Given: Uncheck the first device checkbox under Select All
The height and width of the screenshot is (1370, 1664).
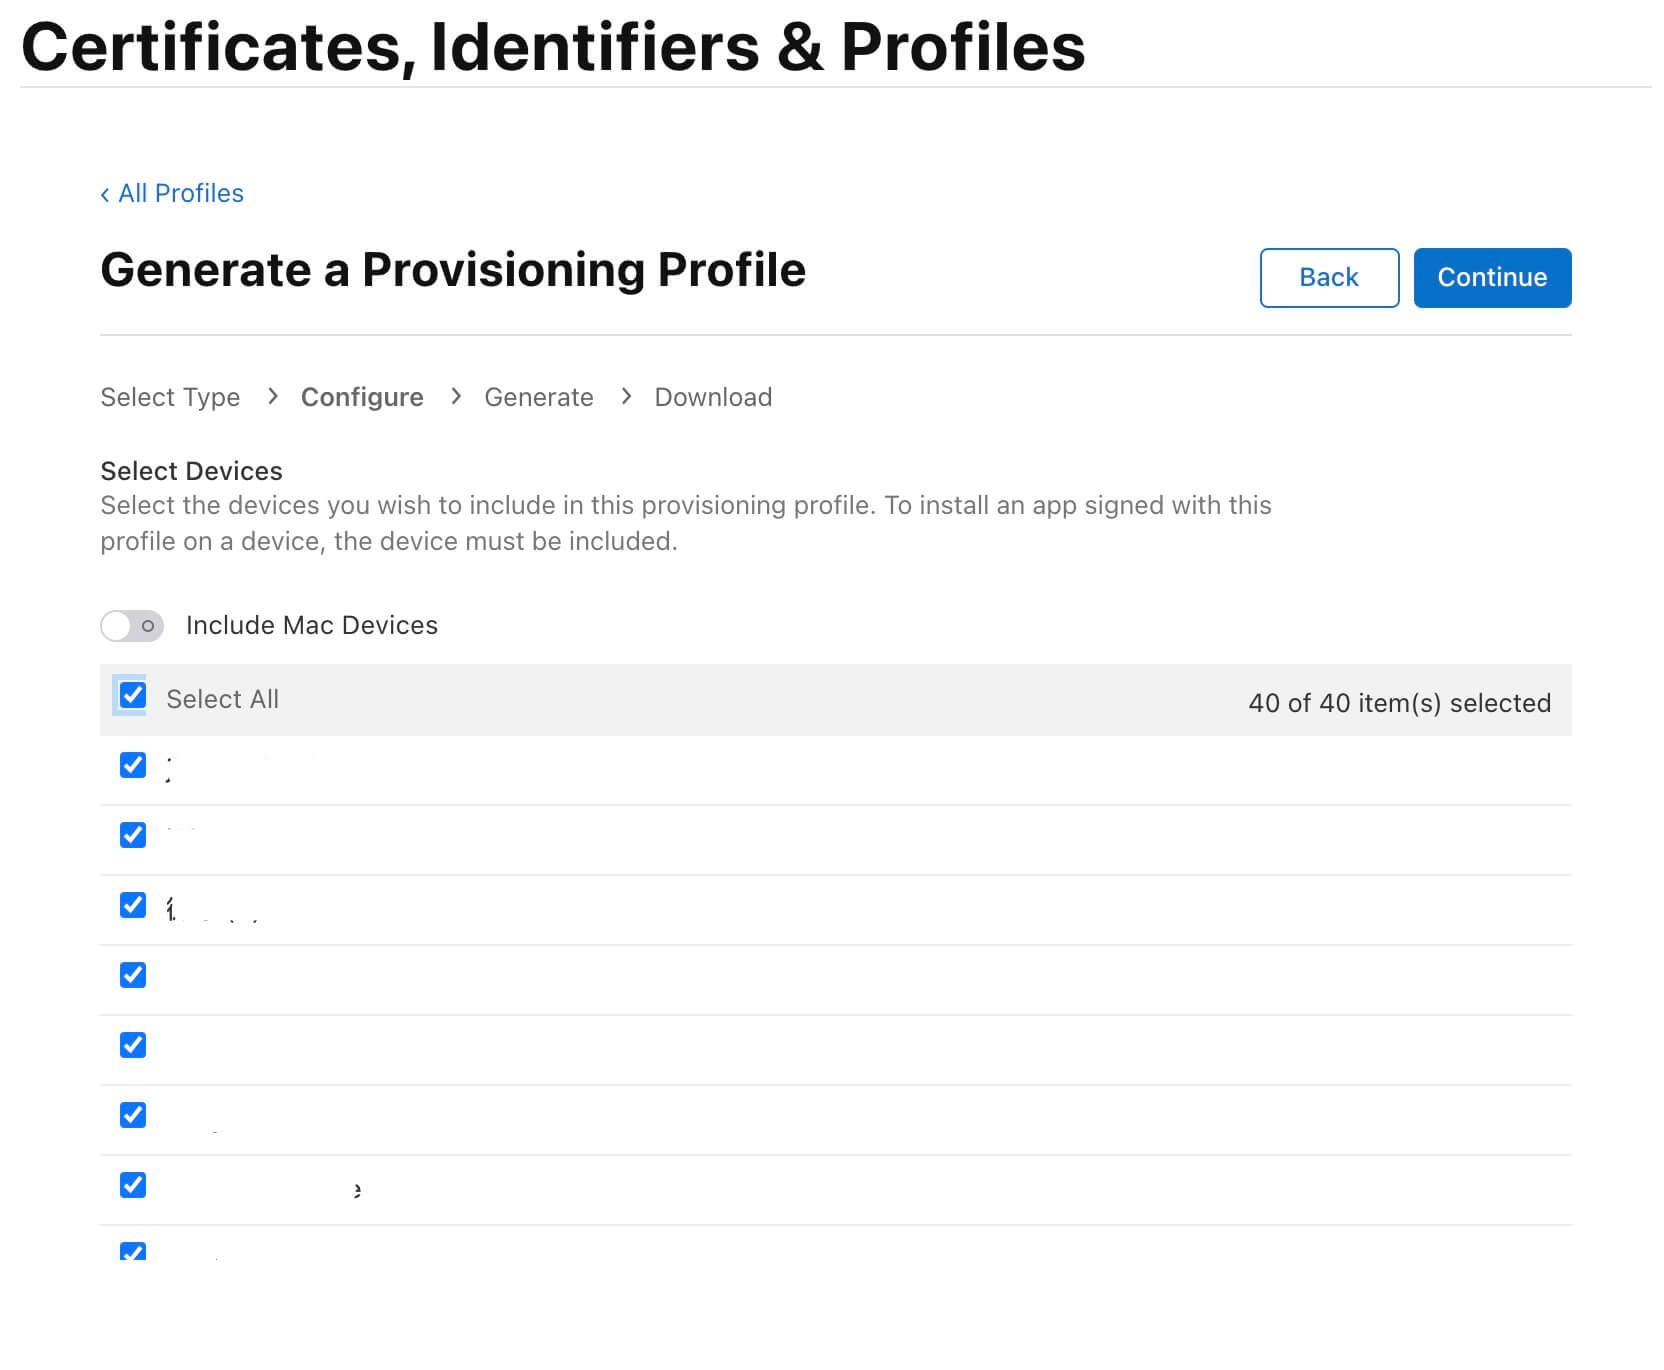Looking at the screenshot, I should tap(133, 766).
